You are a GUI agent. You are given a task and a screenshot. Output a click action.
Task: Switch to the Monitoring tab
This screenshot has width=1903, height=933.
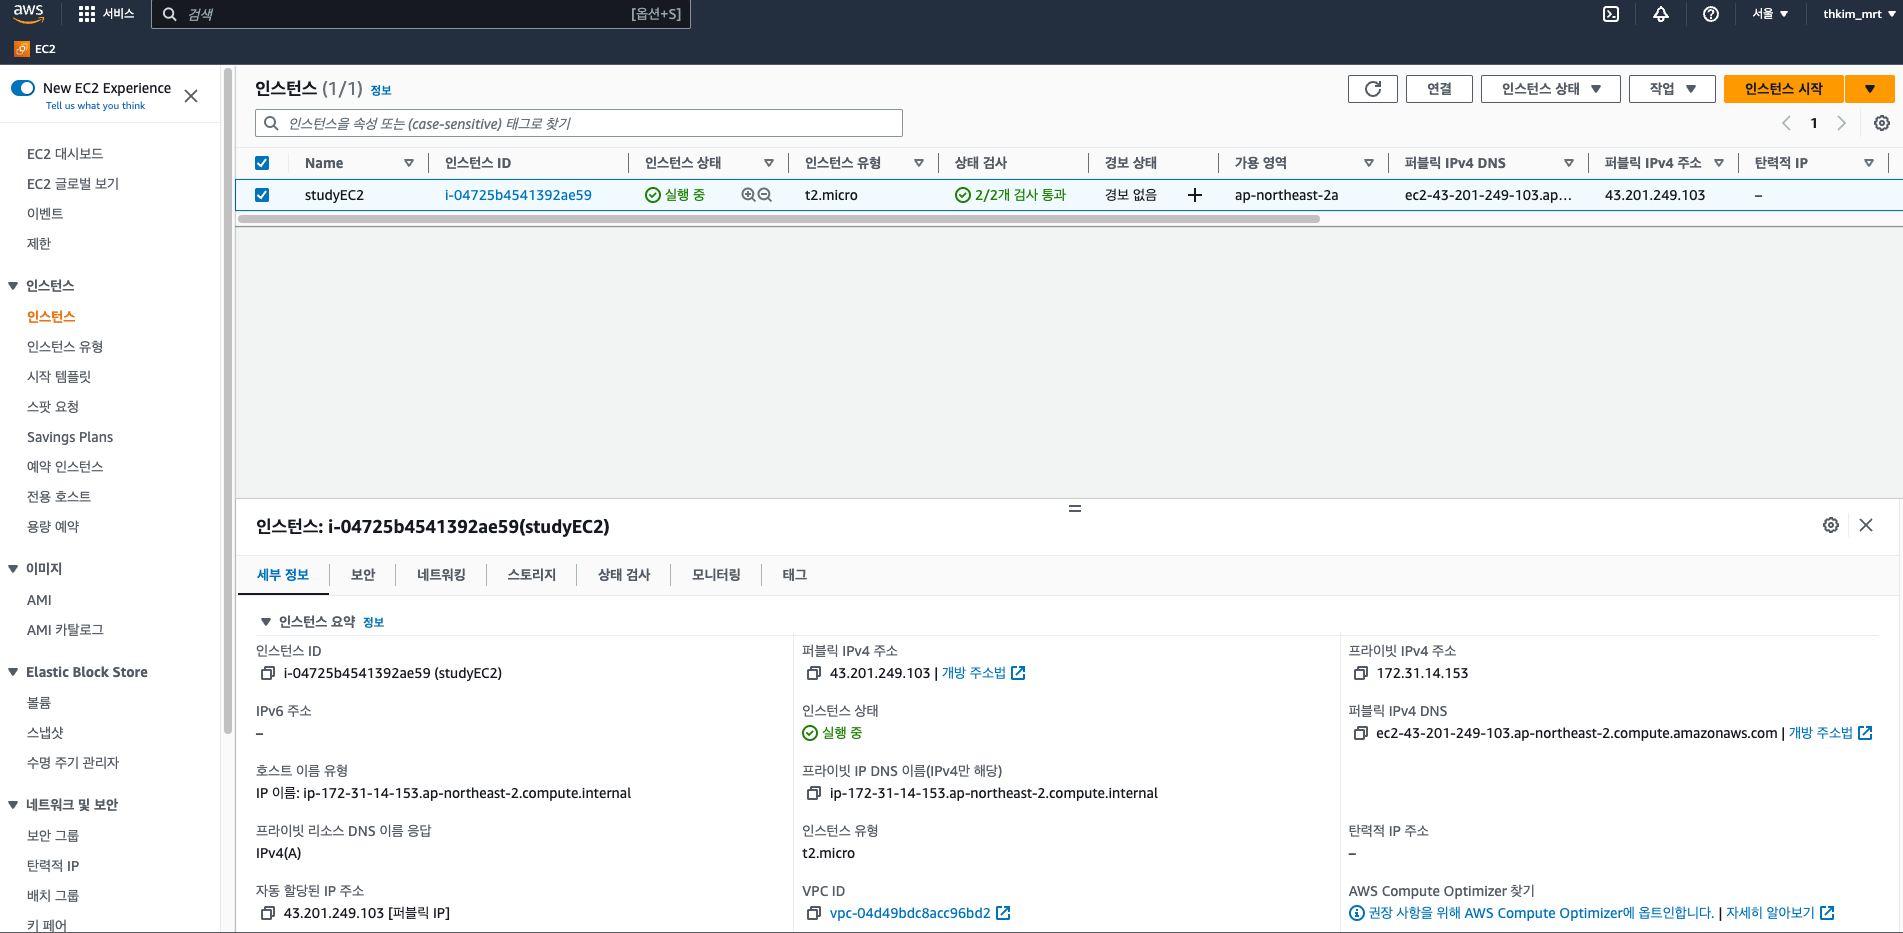coord(716,575)
